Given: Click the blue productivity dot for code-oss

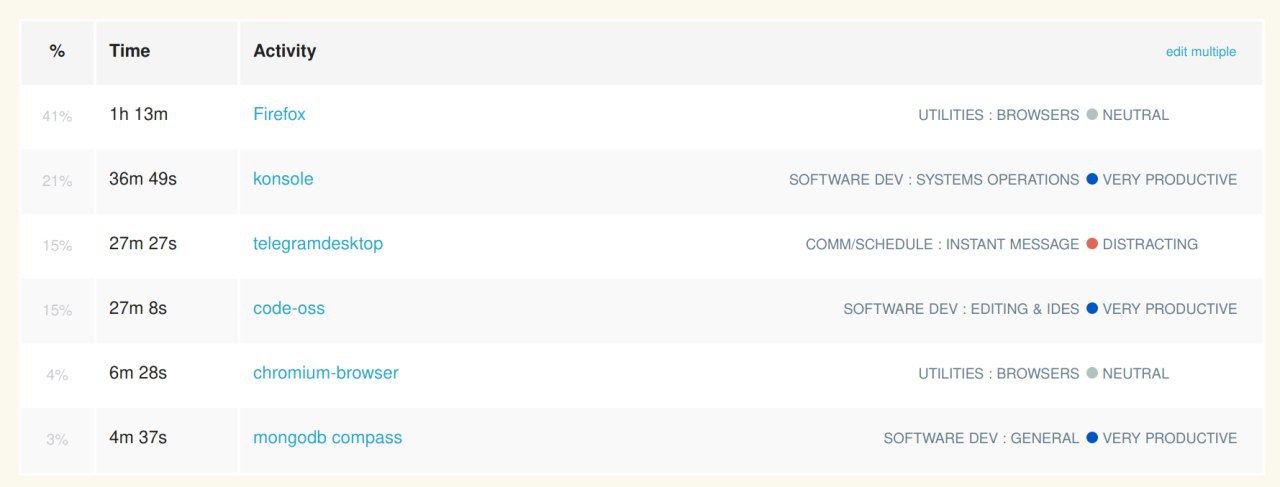Looking at the screenshot, I should (1092, 308).
